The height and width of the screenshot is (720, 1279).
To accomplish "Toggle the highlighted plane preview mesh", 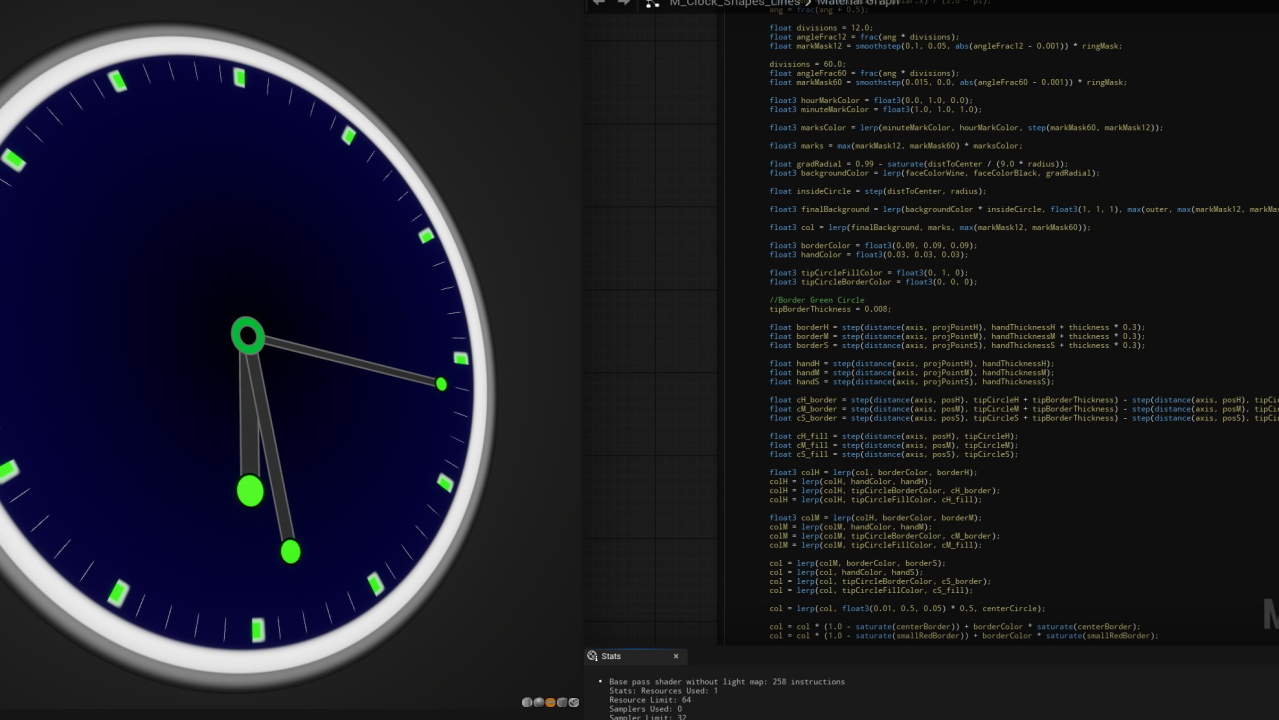I will point(550,702).
